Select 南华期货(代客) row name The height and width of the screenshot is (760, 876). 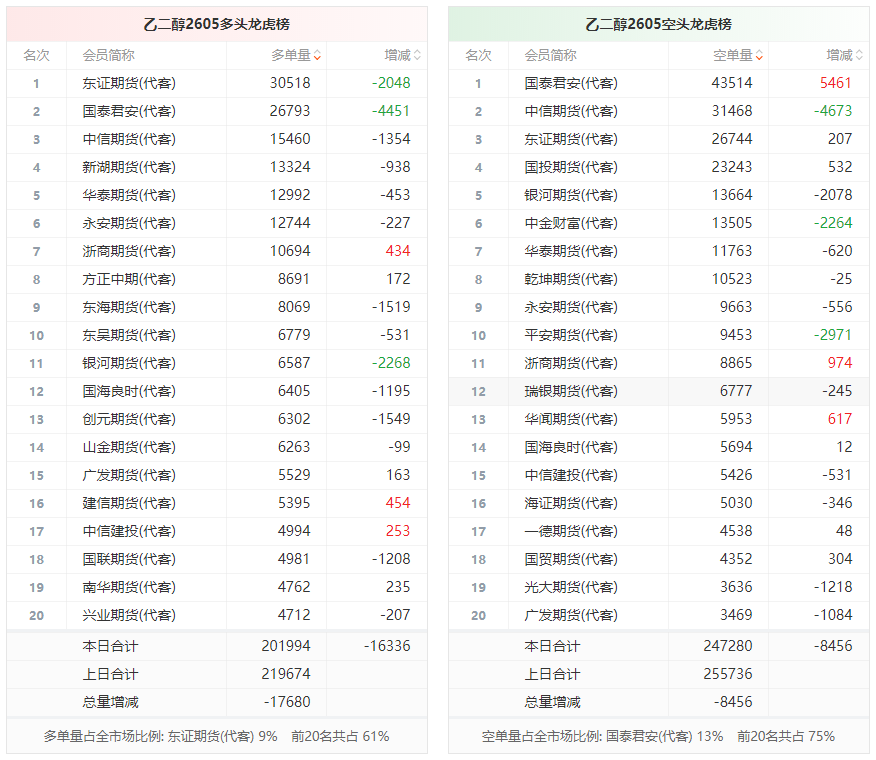(x=129, y=587)
